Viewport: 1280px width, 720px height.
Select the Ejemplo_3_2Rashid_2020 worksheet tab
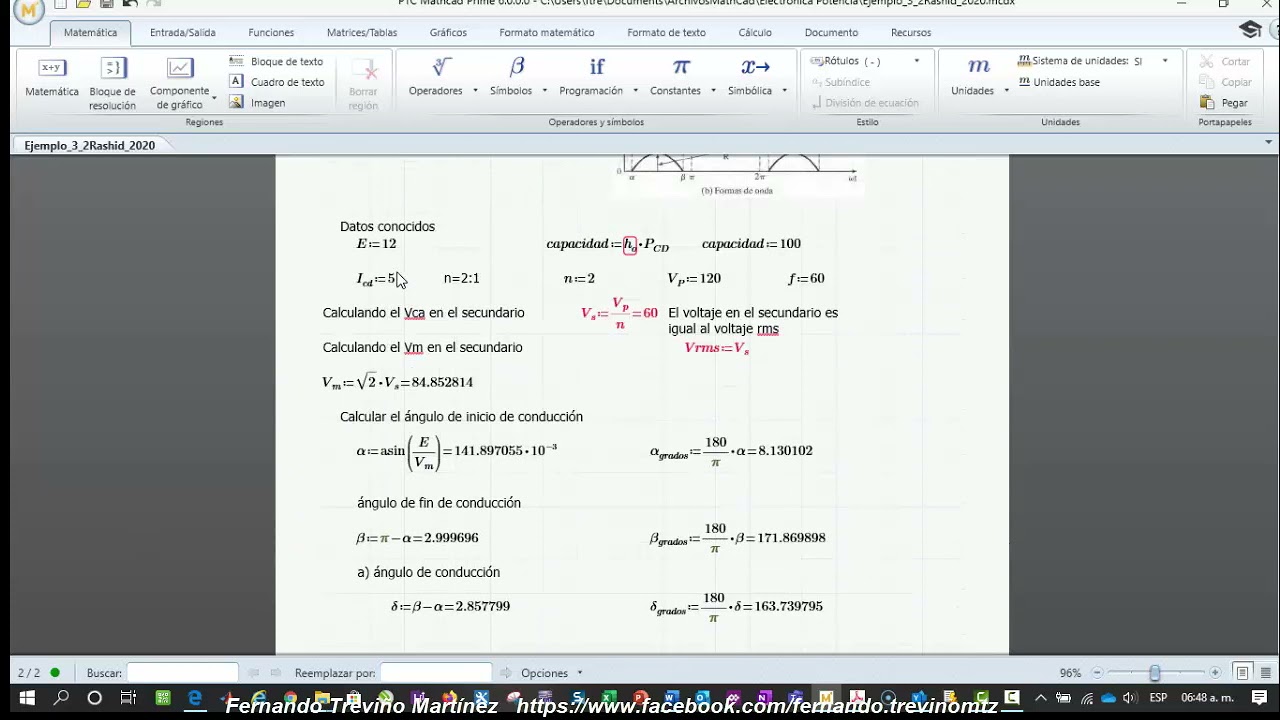tap(90, 145)
